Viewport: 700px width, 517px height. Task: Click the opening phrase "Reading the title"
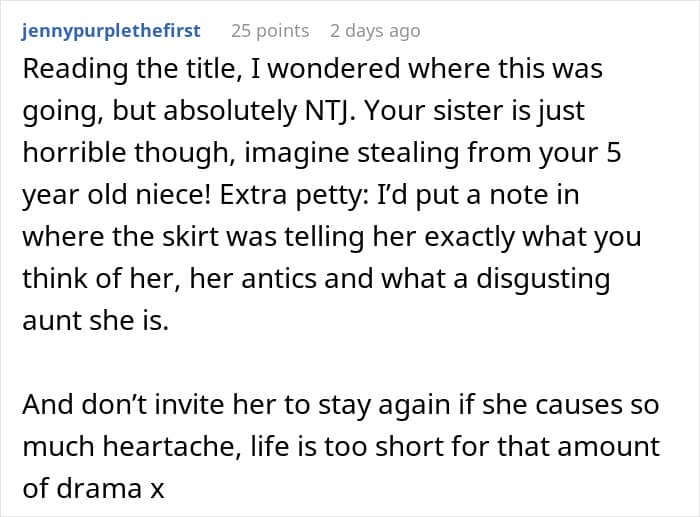(x=108, y=69)
